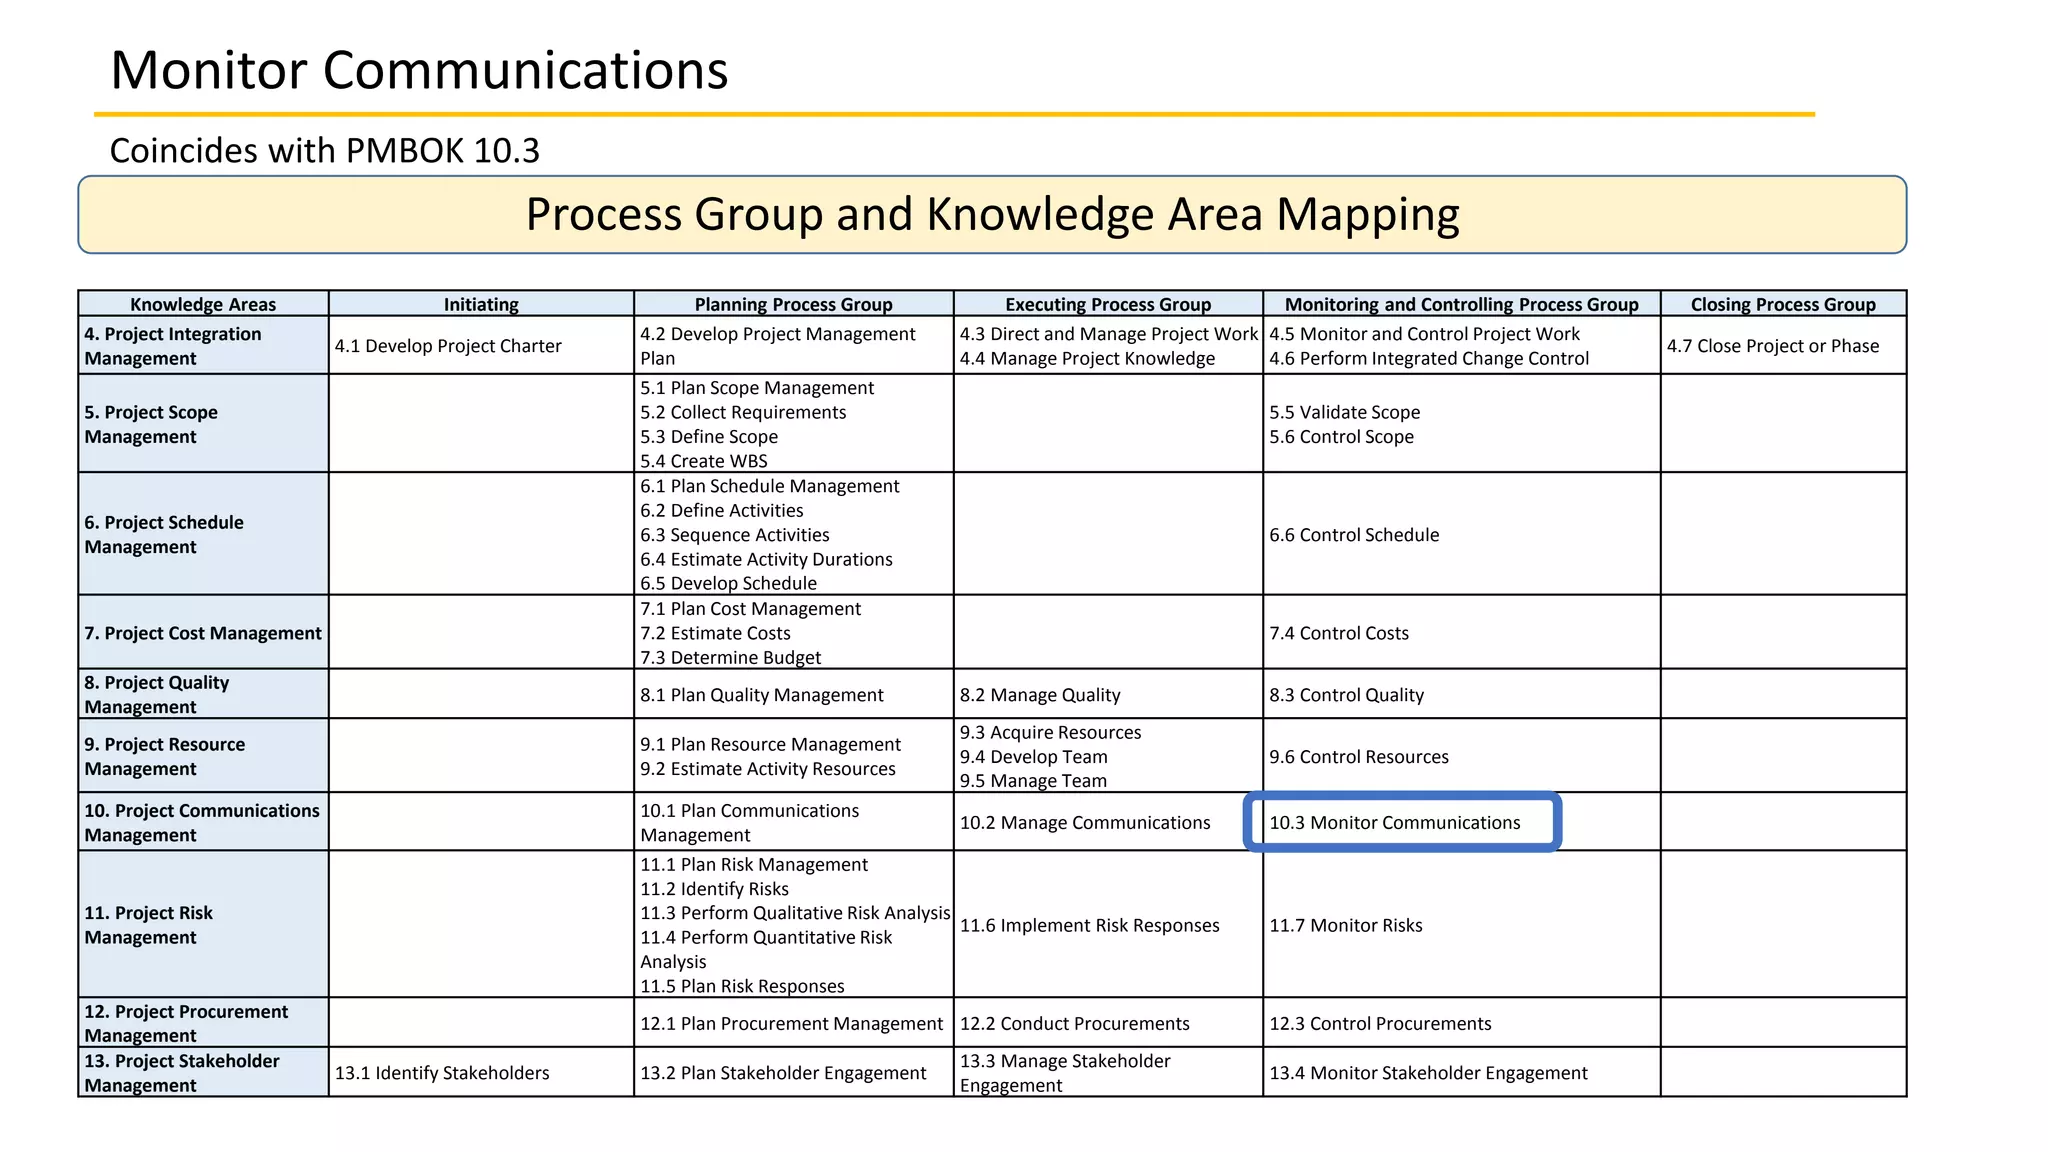2048x1152 pixels.
Task: Click the Monitor Communications slide title
Action: click(x=419, y=70)
